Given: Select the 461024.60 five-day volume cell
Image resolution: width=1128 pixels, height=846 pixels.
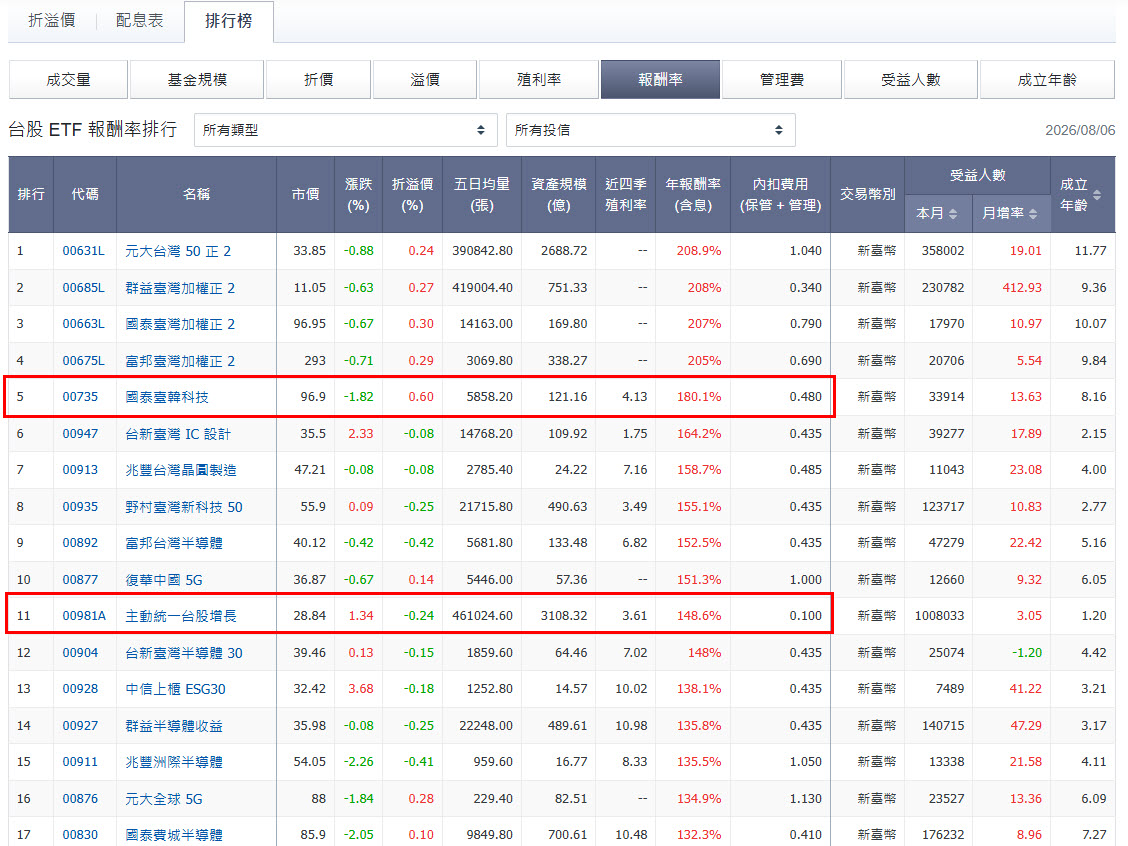Looking at the screenshot, I should (482, 616).
